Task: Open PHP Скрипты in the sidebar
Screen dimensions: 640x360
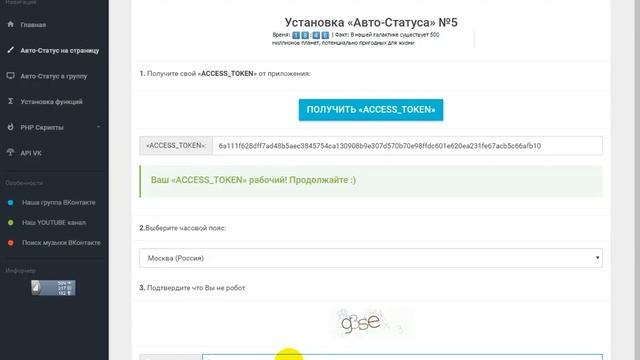Action: (42, 127)
